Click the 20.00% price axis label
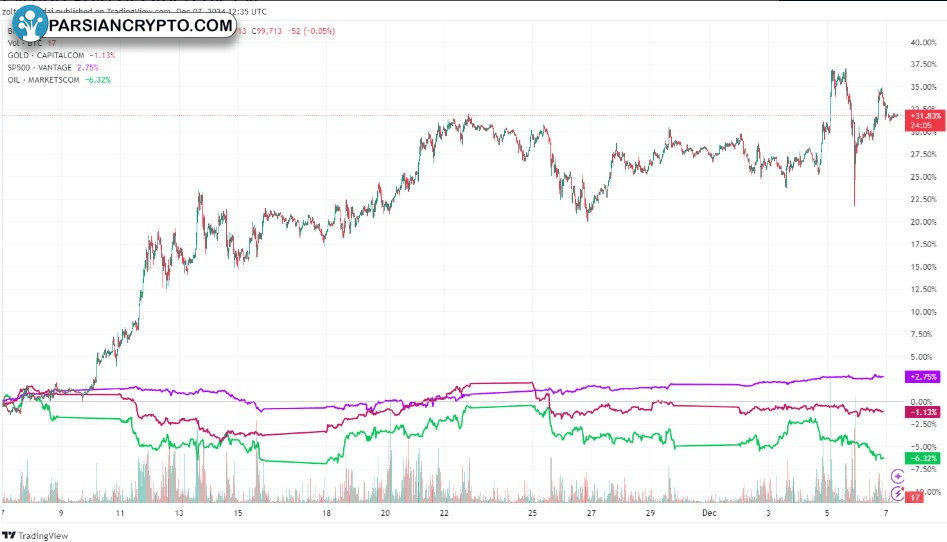 [923, 222]
